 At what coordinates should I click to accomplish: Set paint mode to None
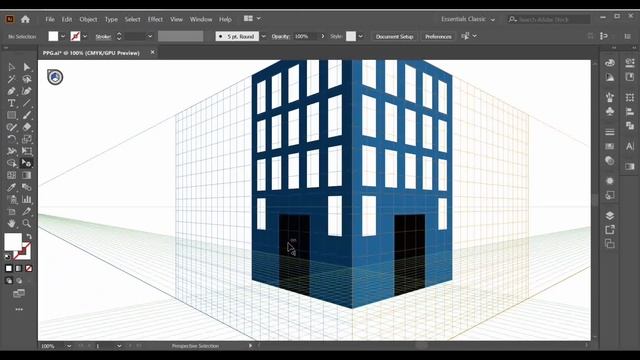[29, 268]
